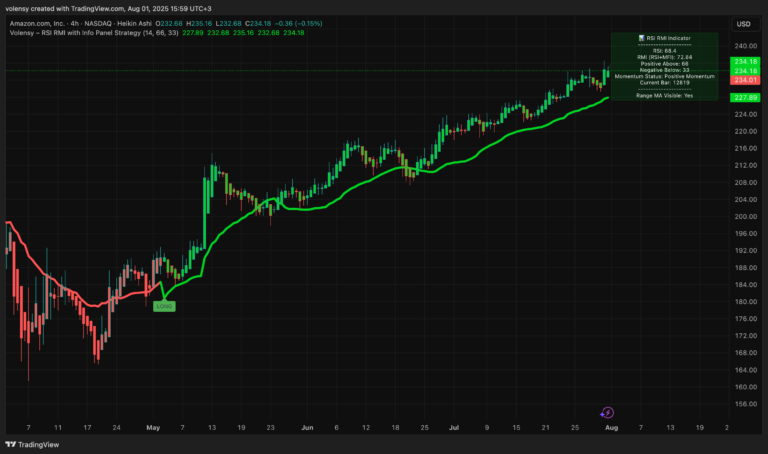The image size is (768, 454).
Task: Click the purple lightning events icon
Action: 607,413
